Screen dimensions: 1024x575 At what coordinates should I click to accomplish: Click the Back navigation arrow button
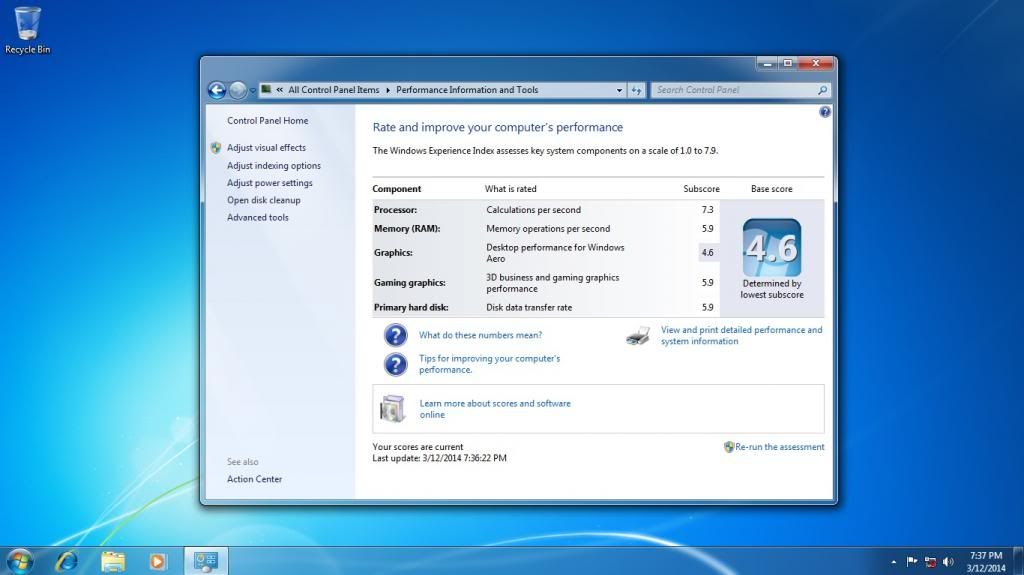(216, 90)
